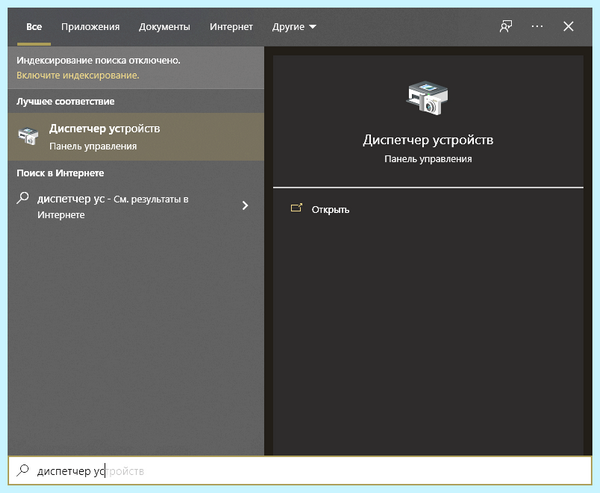Click the Device Manager icon in results list
Viewport: 600px width, 493px height.
(x=28, y=136)
